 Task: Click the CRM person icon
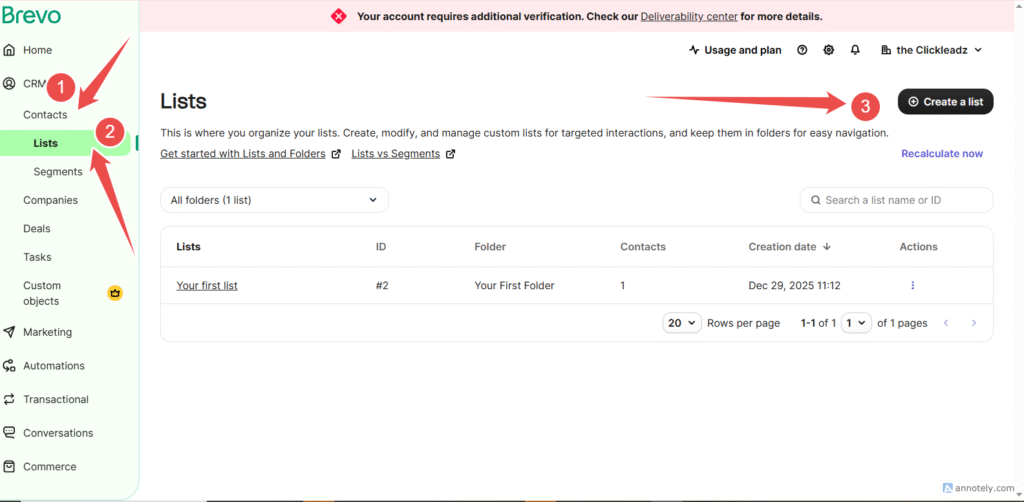coord(9,84)
